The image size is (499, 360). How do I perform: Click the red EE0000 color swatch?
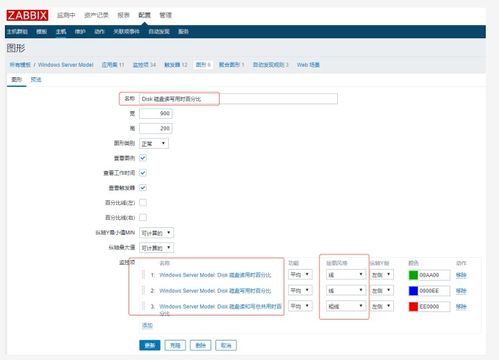tap(413, 306)
